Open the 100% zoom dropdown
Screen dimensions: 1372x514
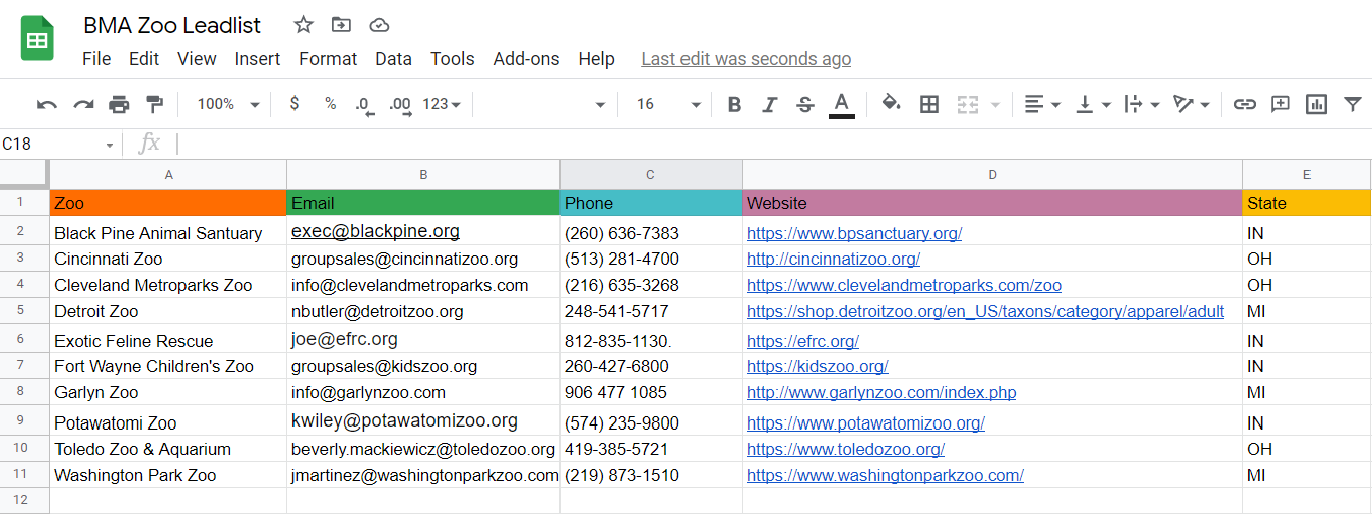click(228, 104)
